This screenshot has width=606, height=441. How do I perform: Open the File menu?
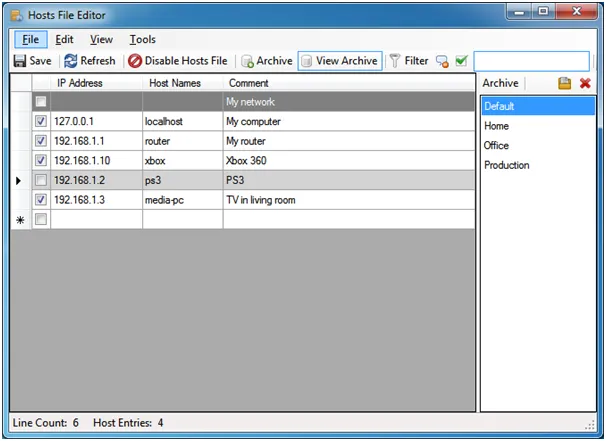(x=30, y=39)
